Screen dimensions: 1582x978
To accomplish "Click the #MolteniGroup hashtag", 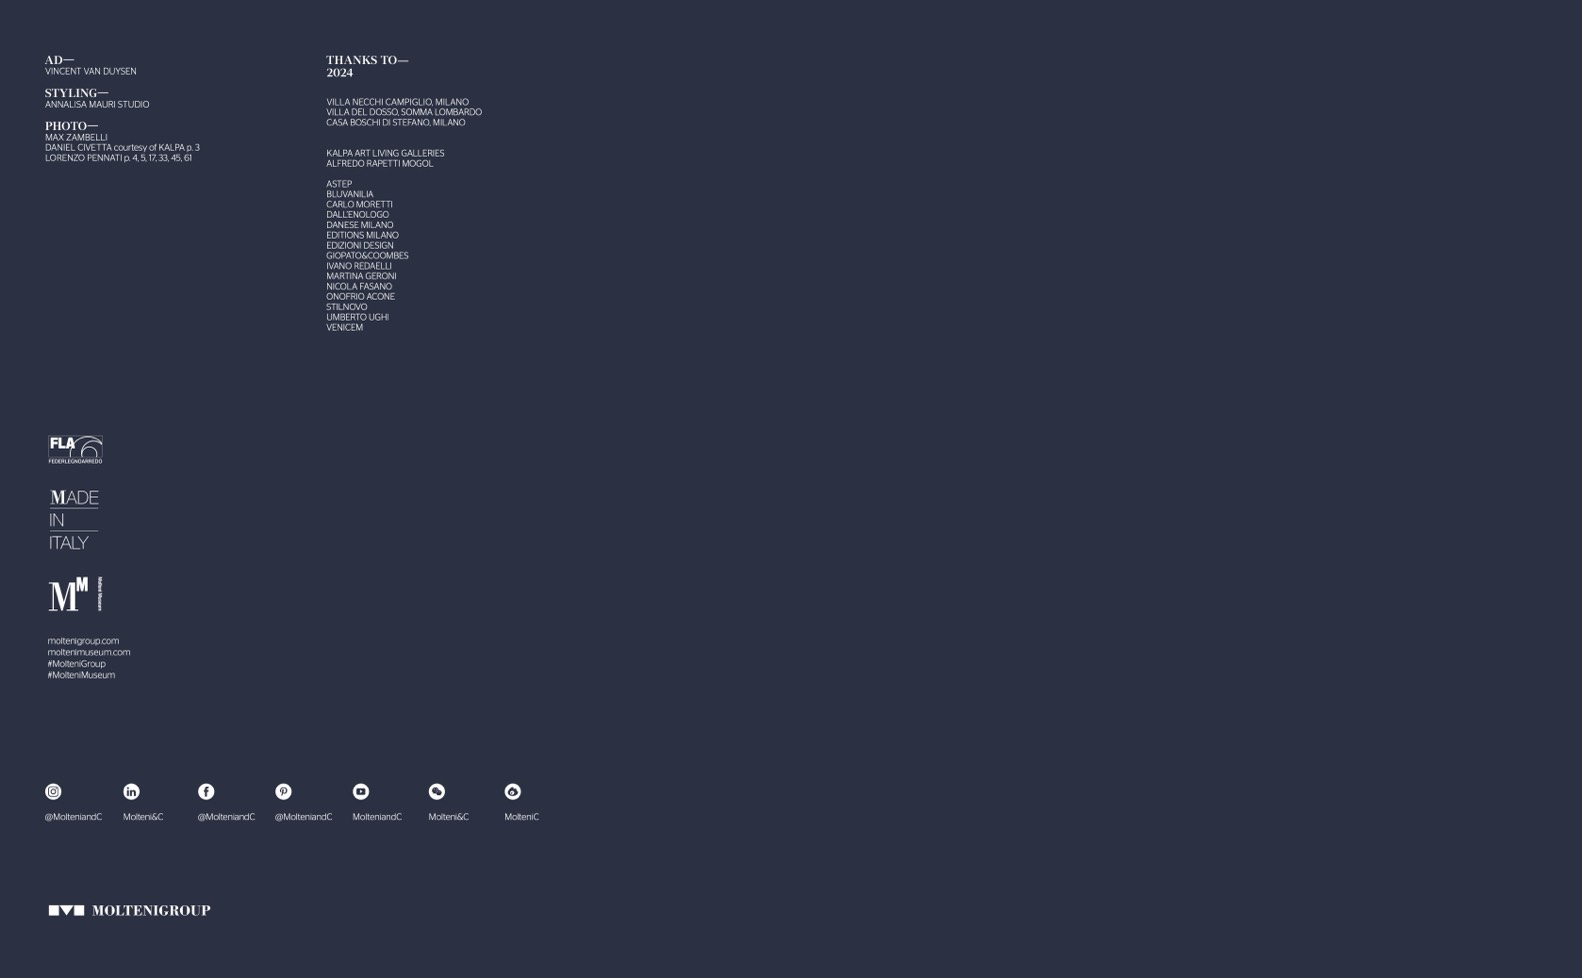I will coord(76,664).
